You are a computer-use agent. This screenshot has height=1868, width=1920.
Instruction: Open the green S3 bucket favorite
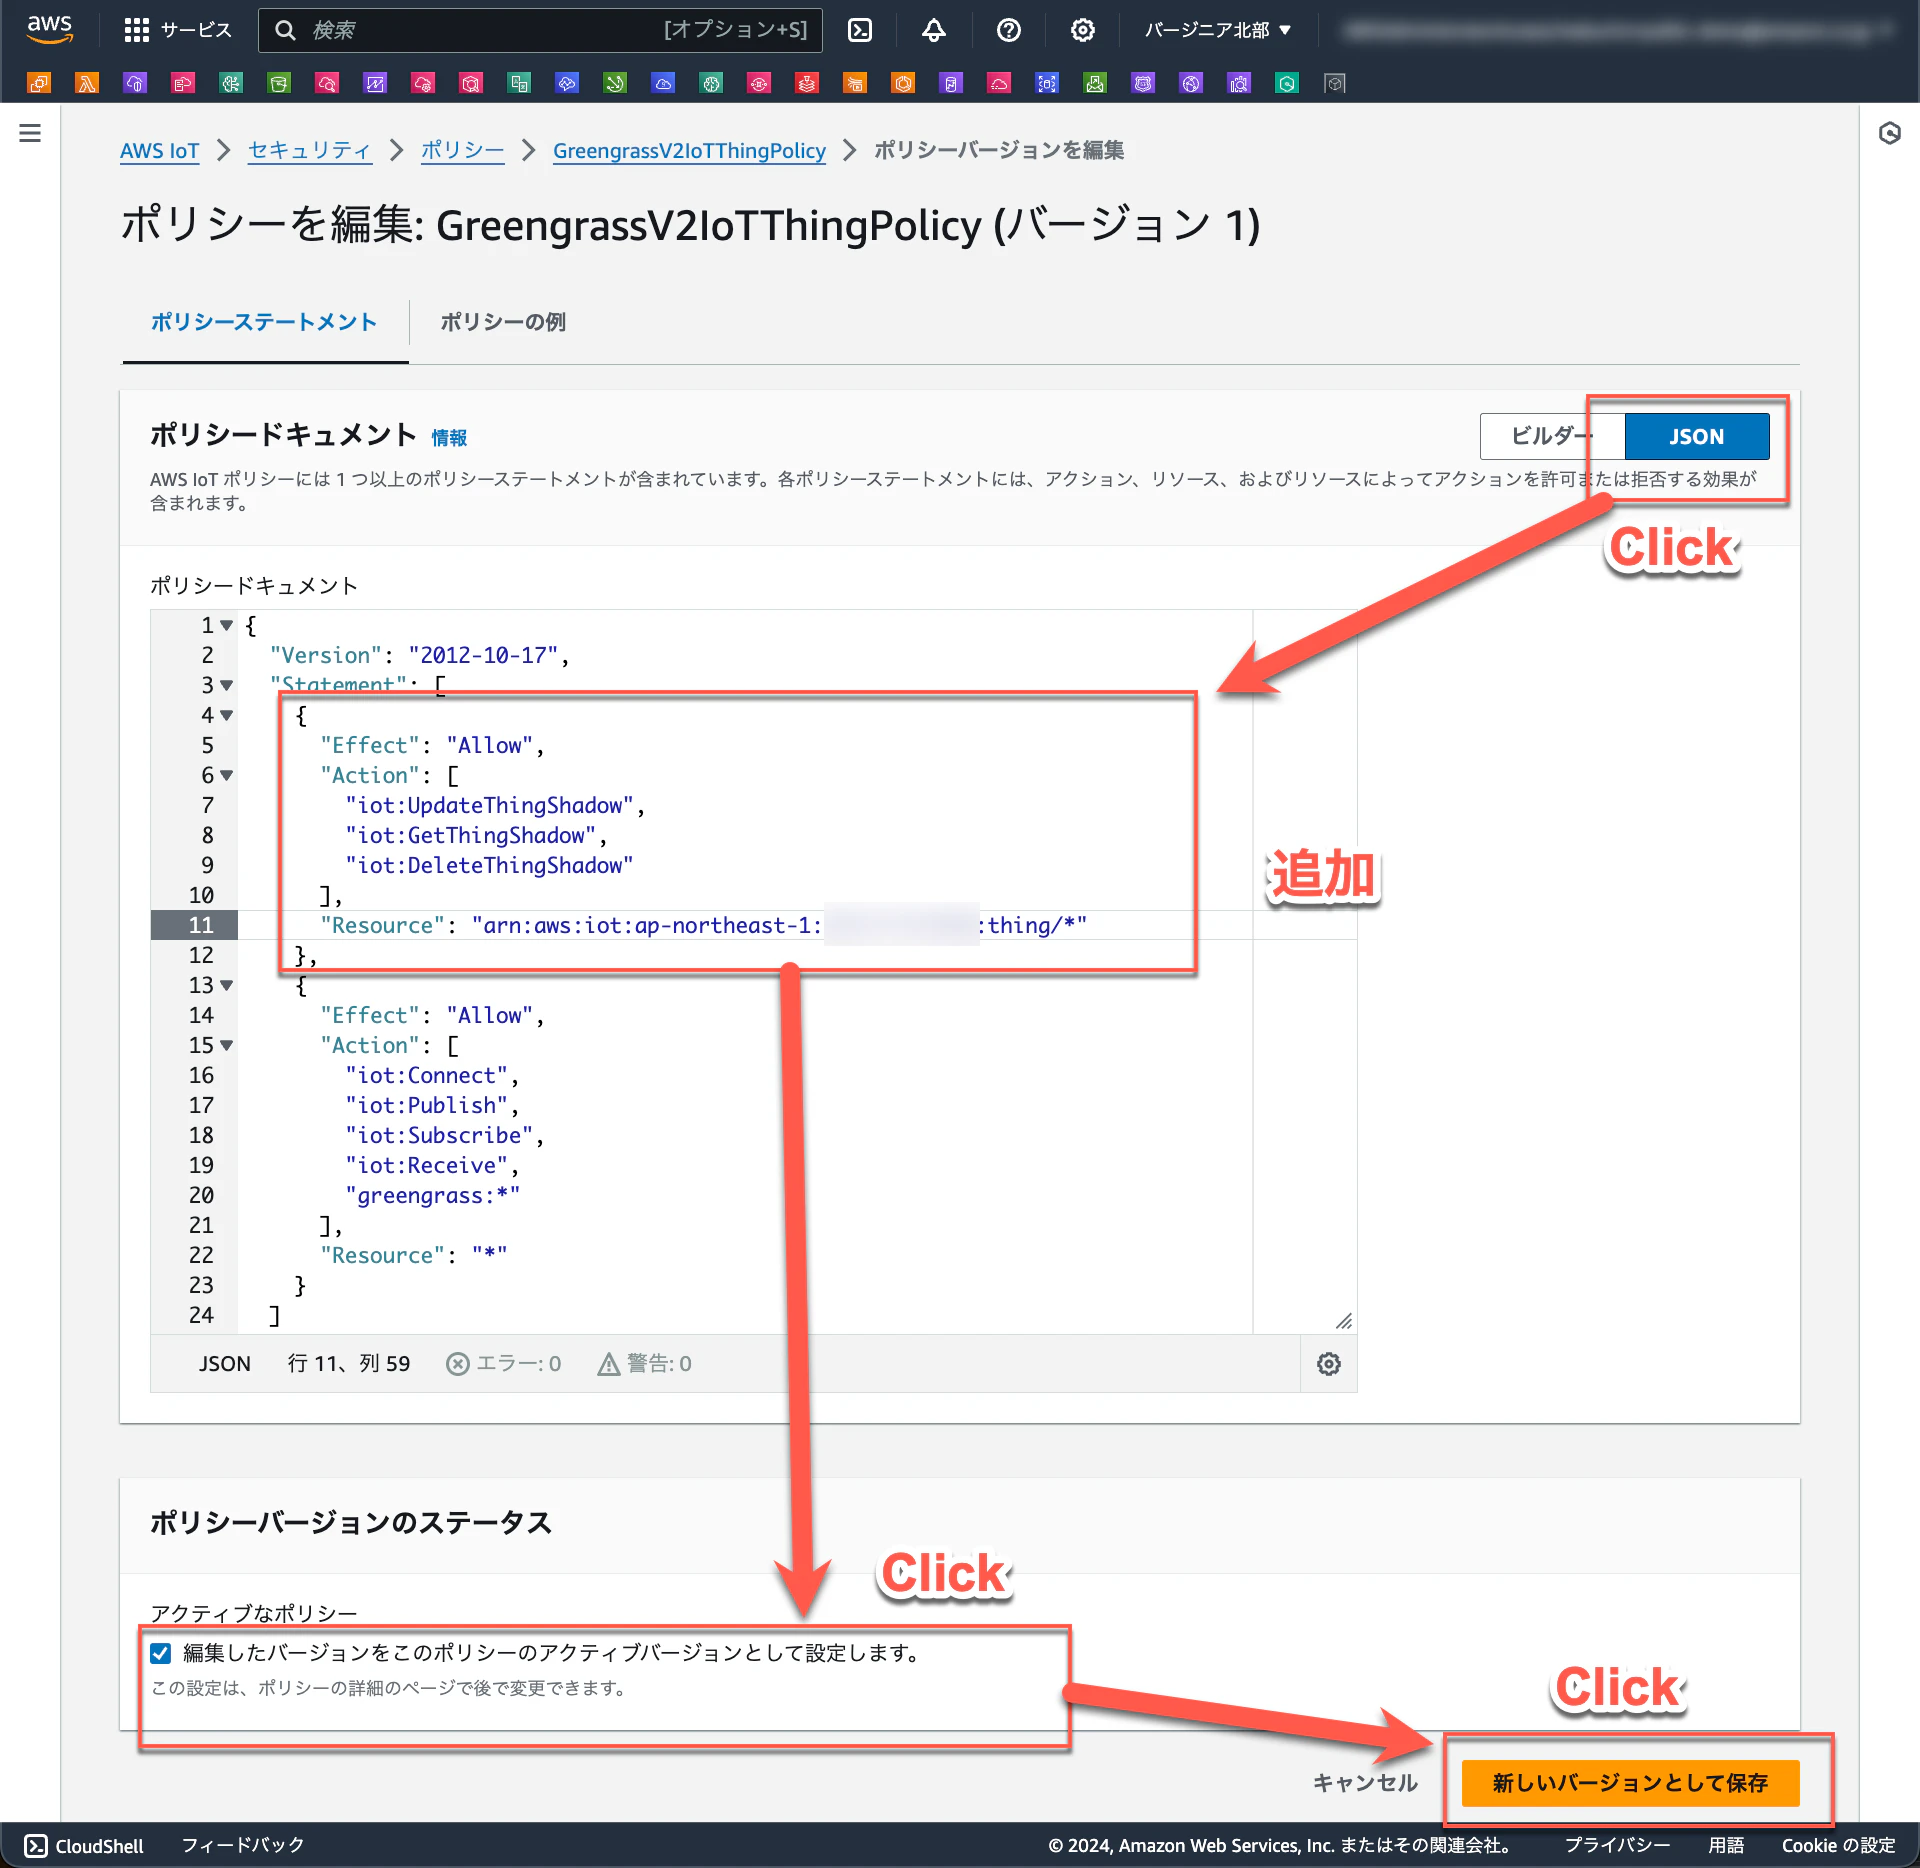279,83
